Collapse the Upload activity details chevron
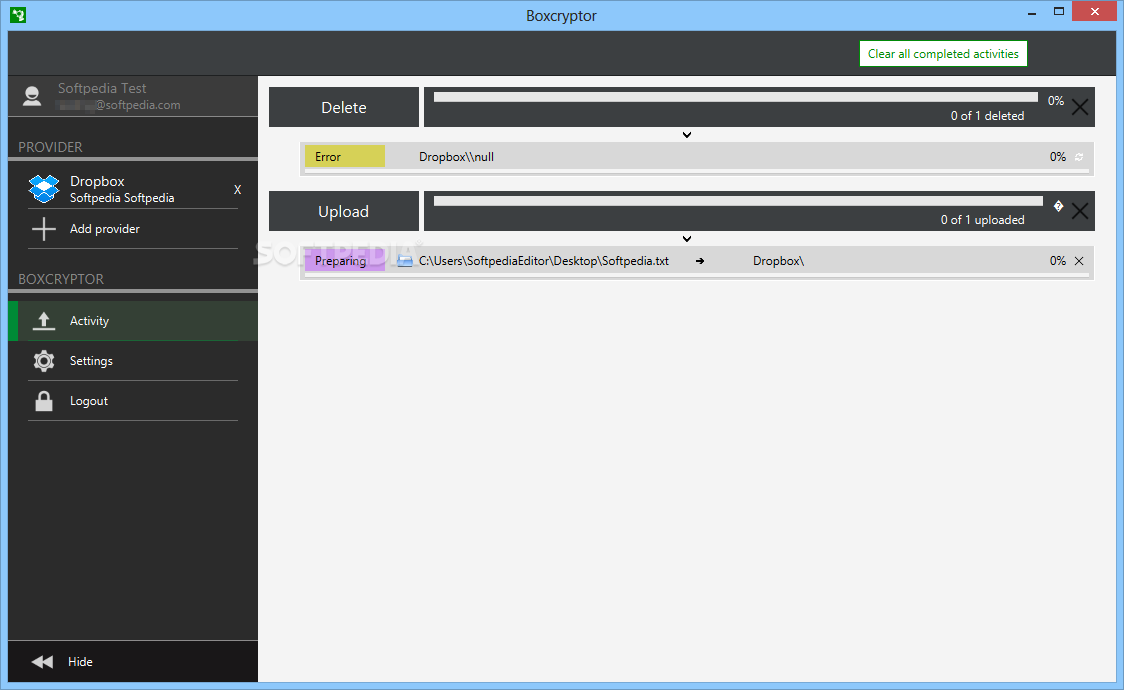 [687, 239]
